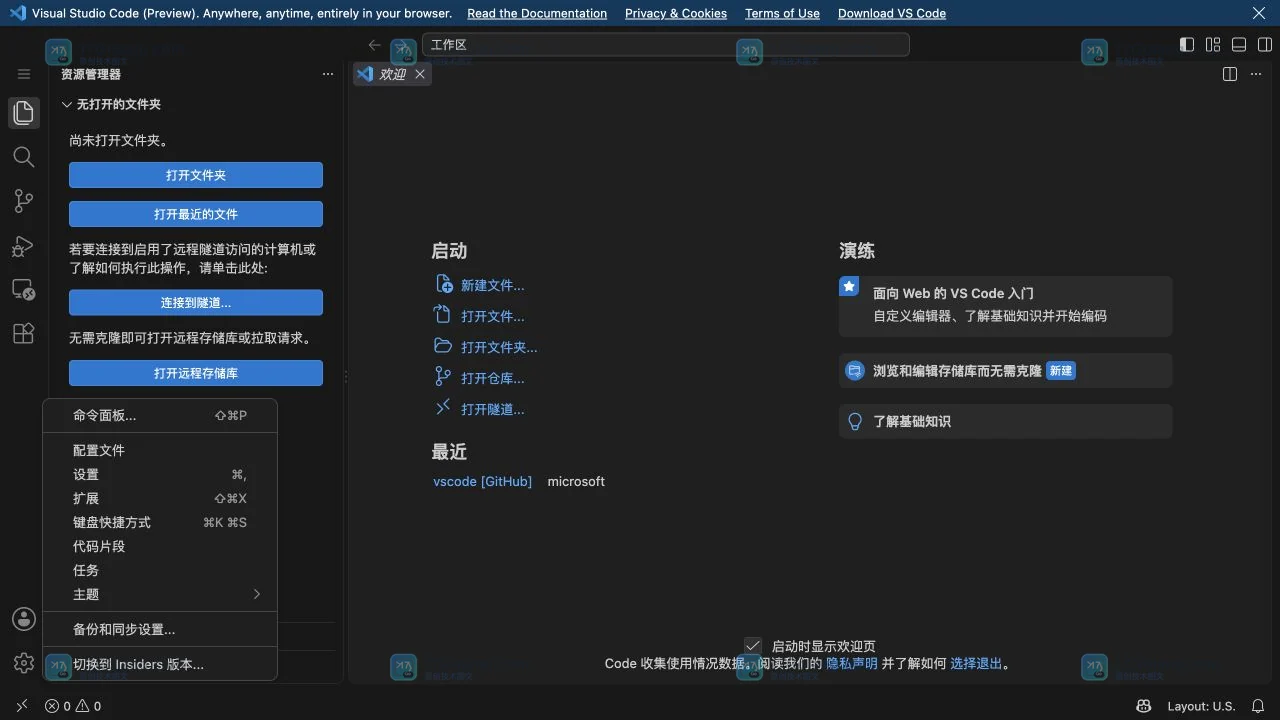The image size is (1280, 720).
Task: Click the lightbulb icon for 了解基础知识
Action: (x=855, y=421)
